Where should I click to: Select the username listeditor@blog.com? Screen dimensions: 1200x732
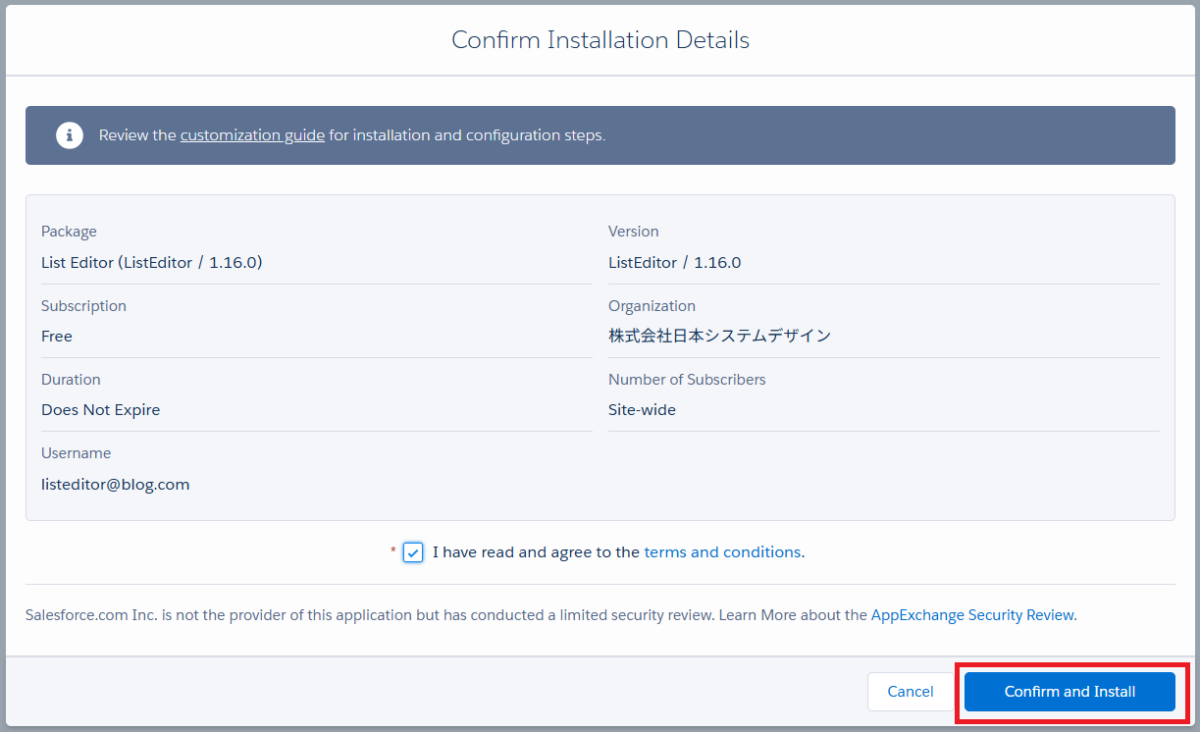pos(115,484)
